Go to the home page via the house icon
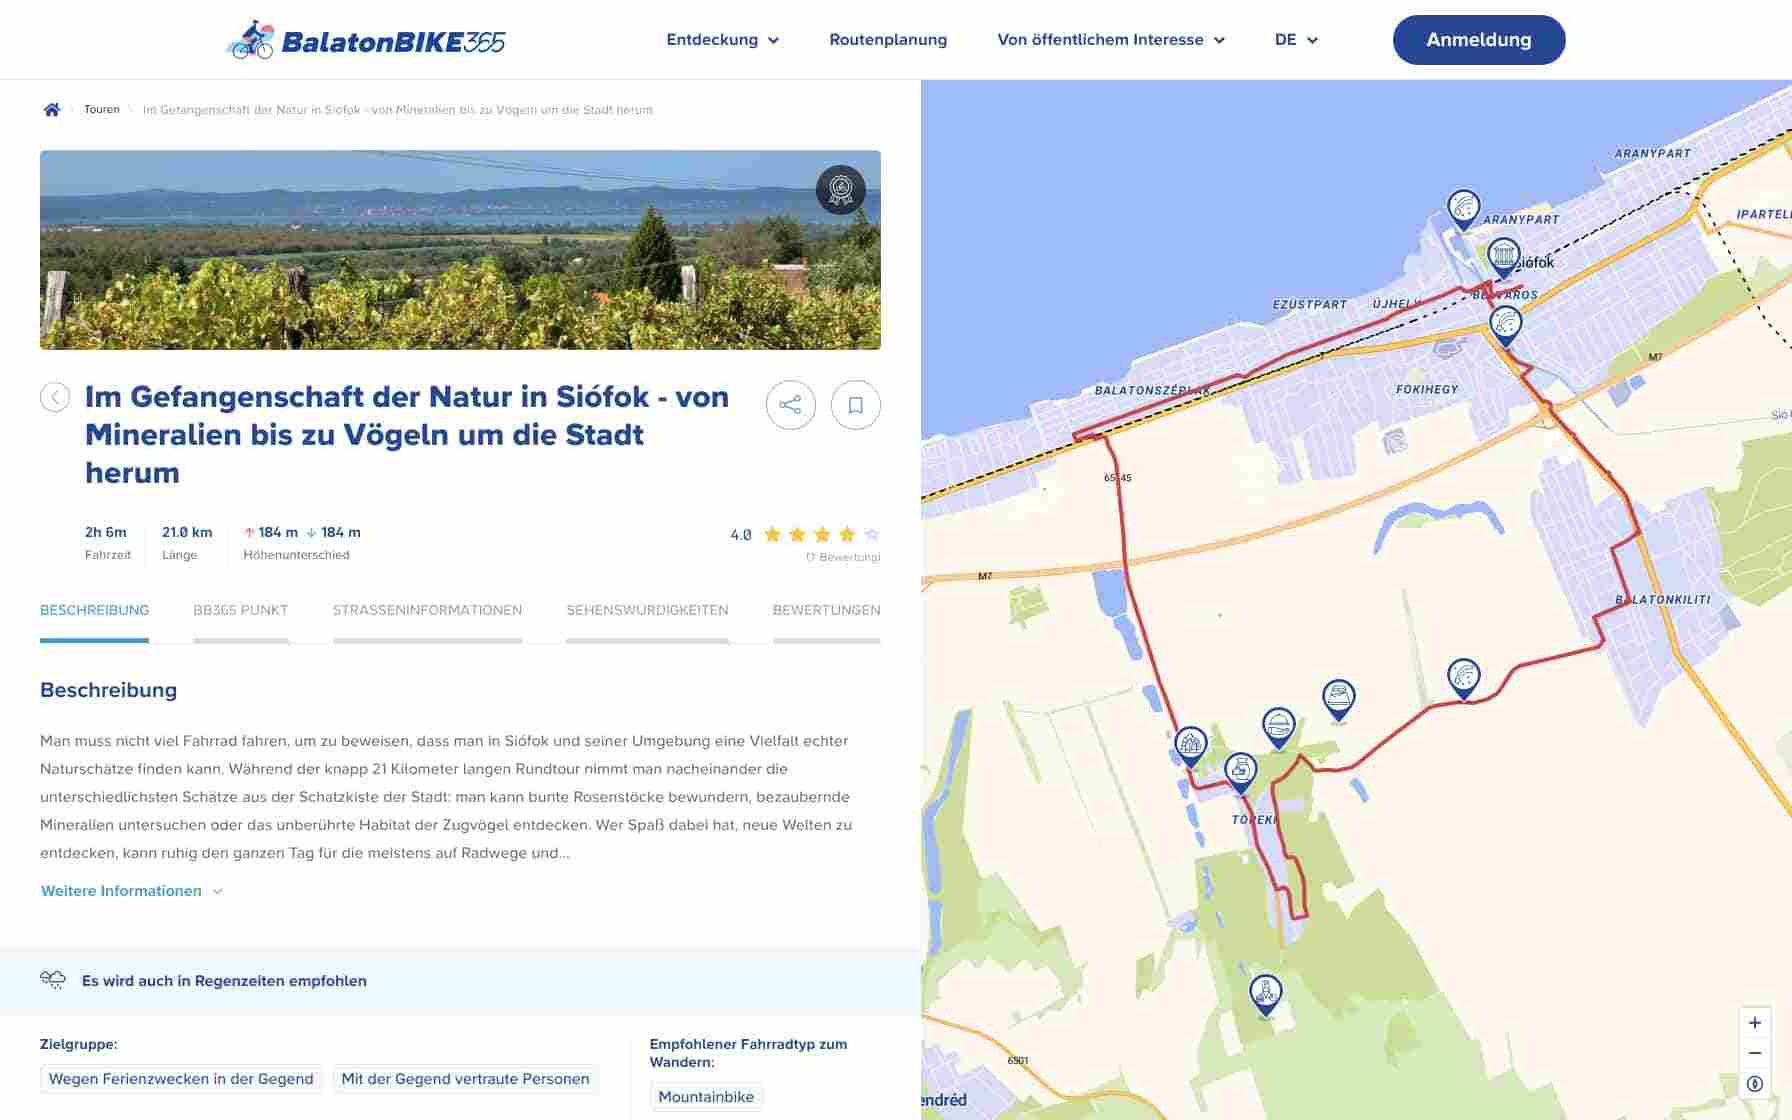The width and height of the screenshot is (1792, 1120). point(52,110)
